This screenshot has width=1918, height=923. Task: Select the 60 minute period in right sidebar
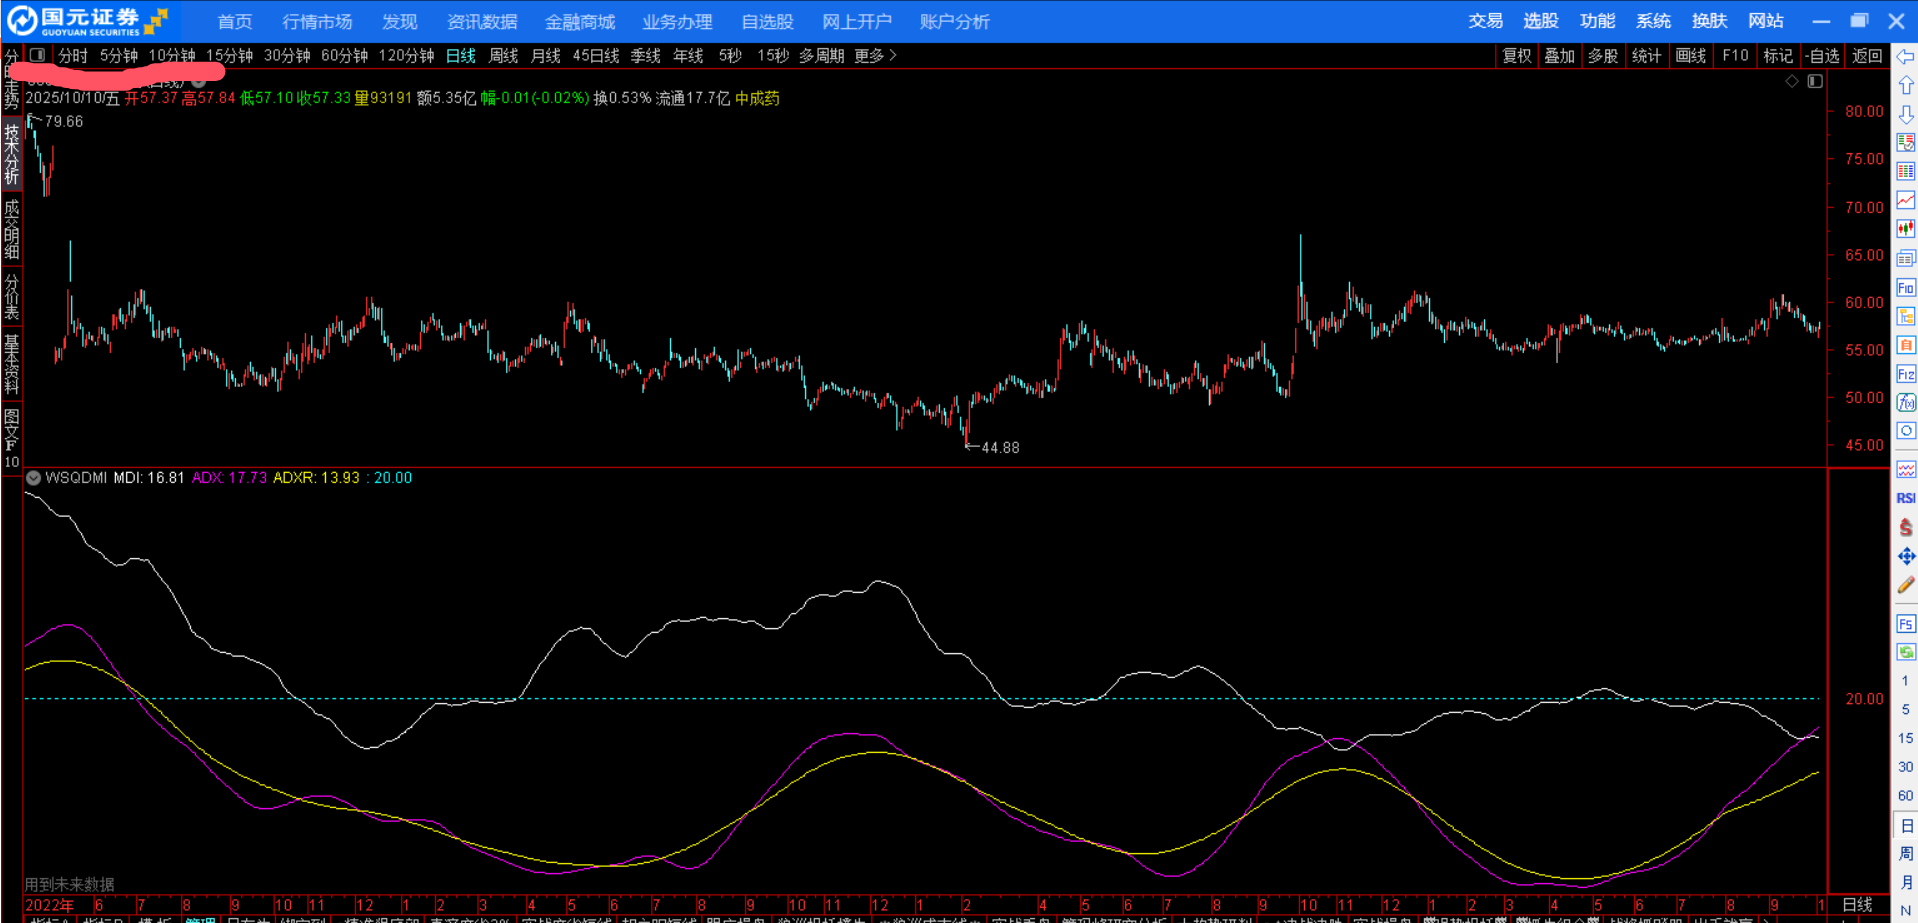coord(1906,796)
